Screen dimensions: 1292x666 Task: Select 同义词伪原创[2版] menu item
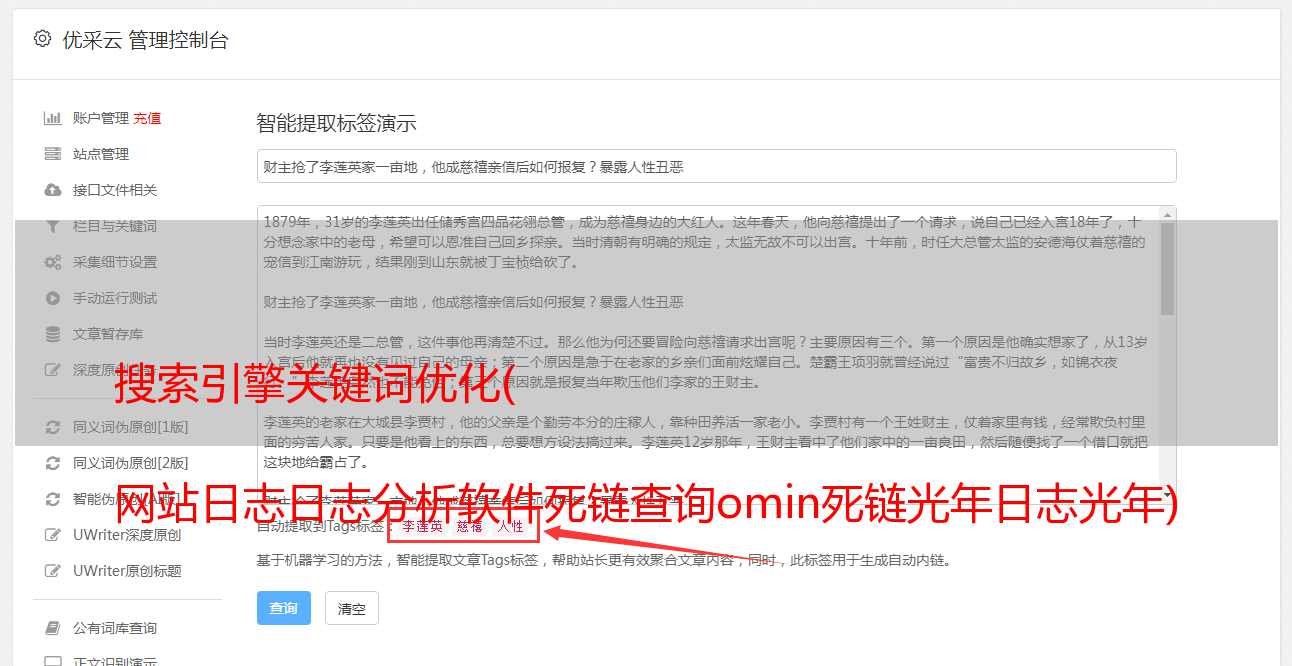coord(130,463)
